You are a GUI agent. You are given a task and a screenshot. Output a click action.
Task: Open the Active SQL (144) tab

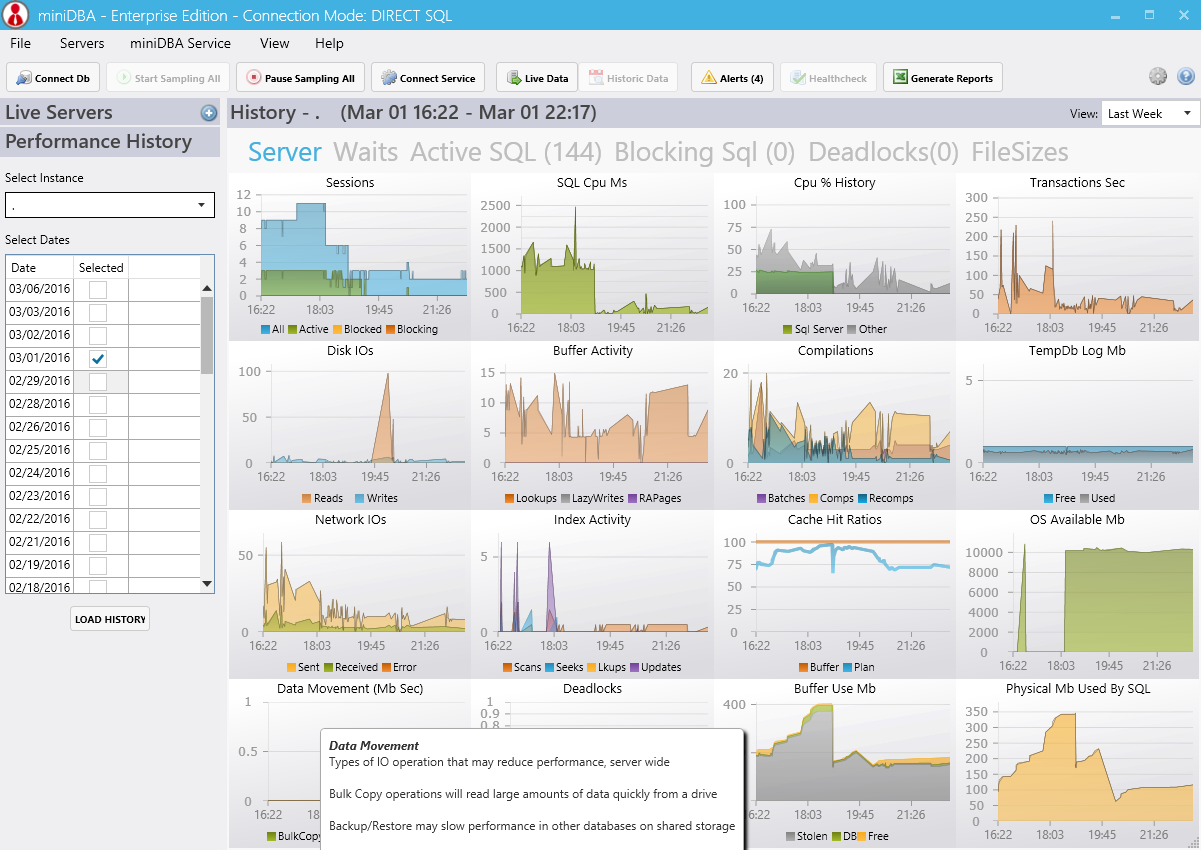[506, 152]
